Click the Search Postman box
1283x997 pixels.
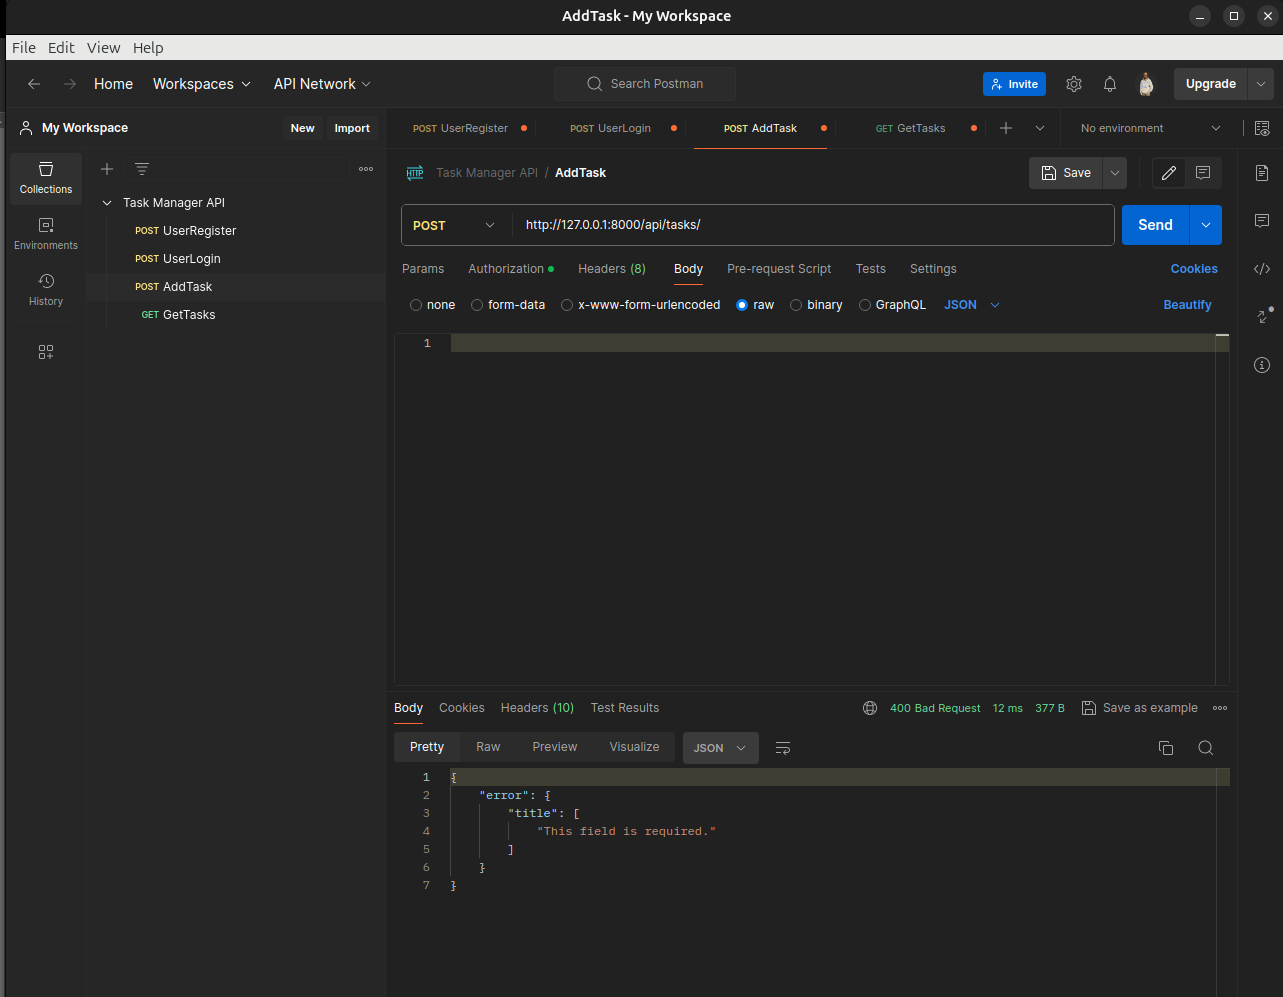click(x=645, y=84)
